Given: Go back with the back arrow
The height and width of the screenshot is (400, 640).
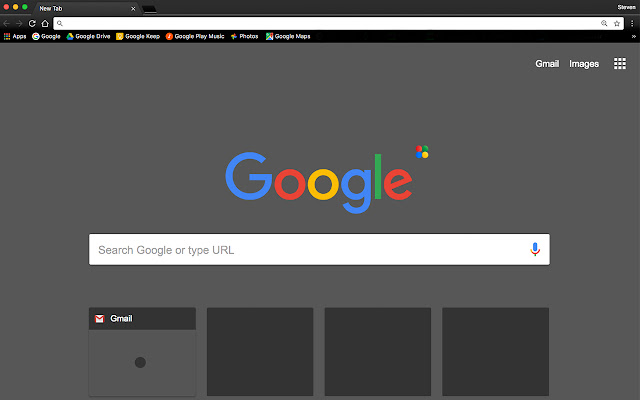Looking at the screenshot, I should click(x=6, y=23).
